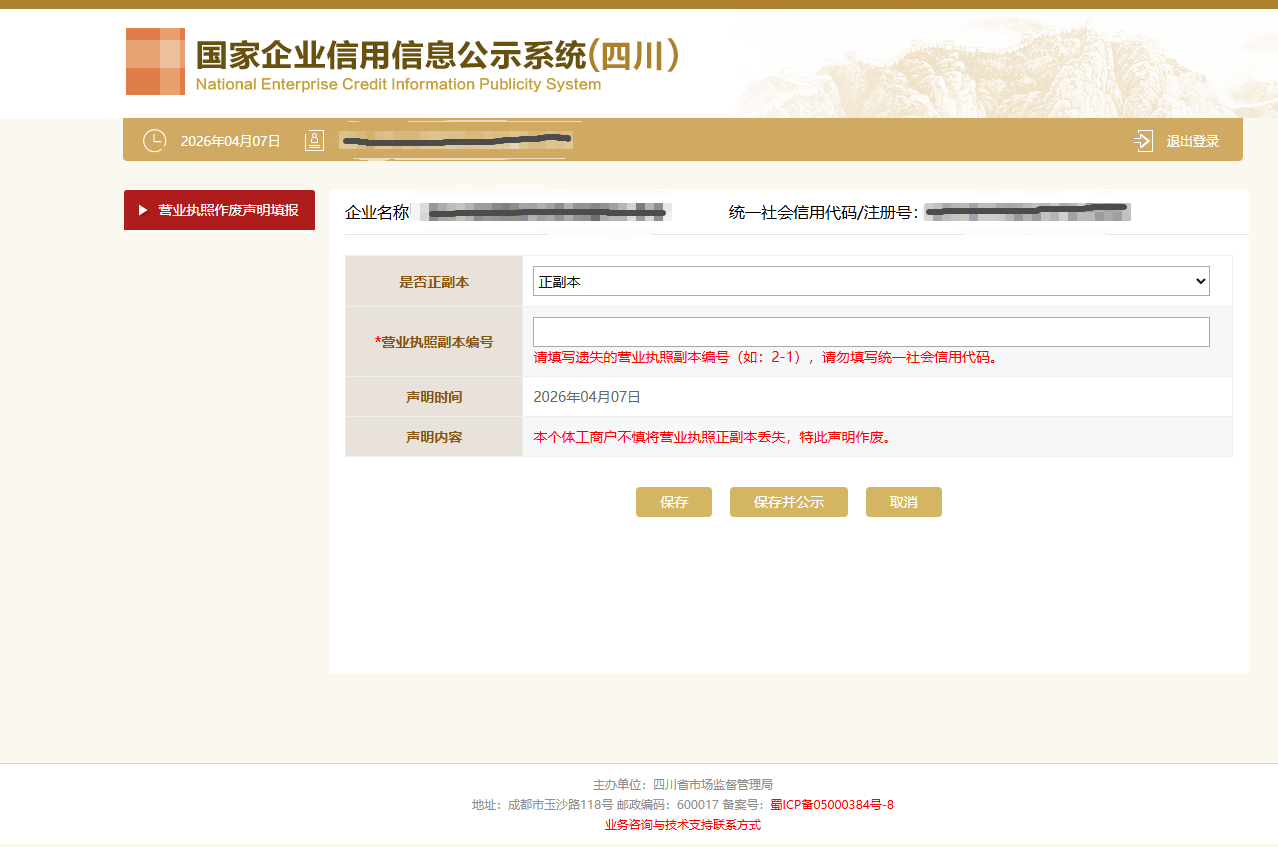Open the 业务咨询与技术支持联系方式 footer link

682,825
